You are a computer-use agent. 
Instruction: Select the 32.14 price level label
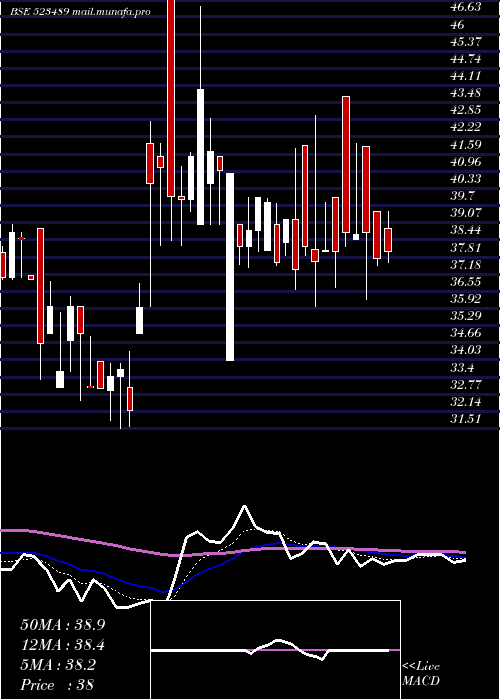[x=467, y=402]
